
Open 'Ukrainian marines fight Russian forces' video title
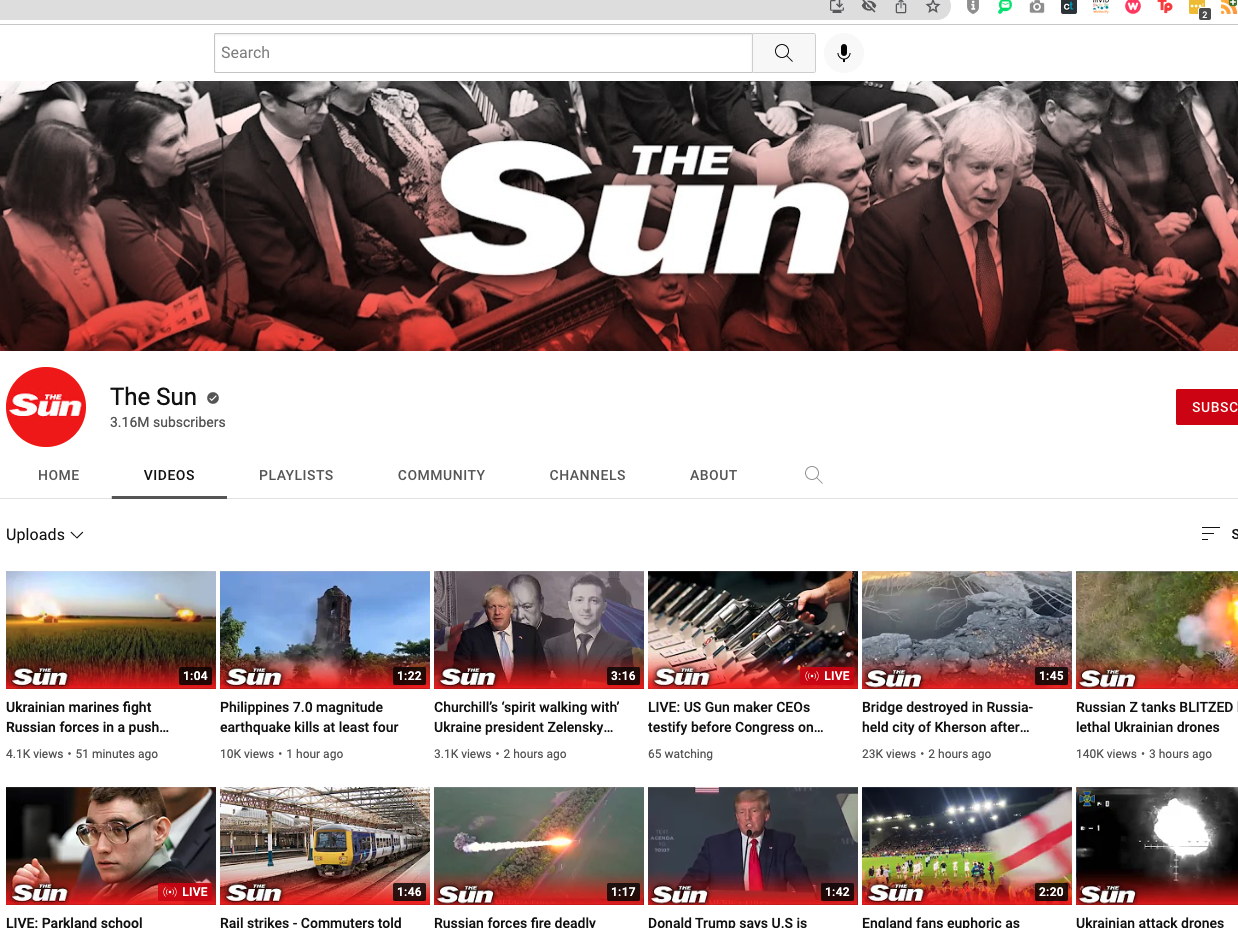coord(88,717)
